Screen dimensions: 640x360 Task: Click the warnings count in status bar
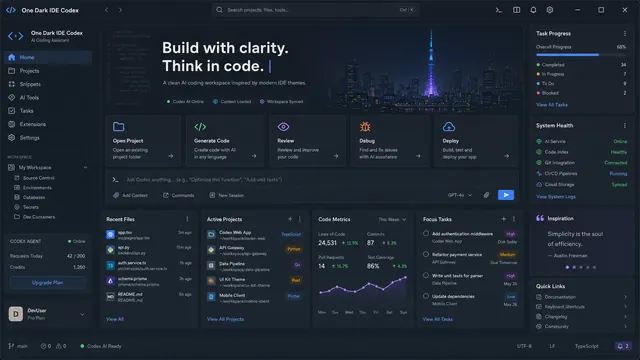point(61,346)
